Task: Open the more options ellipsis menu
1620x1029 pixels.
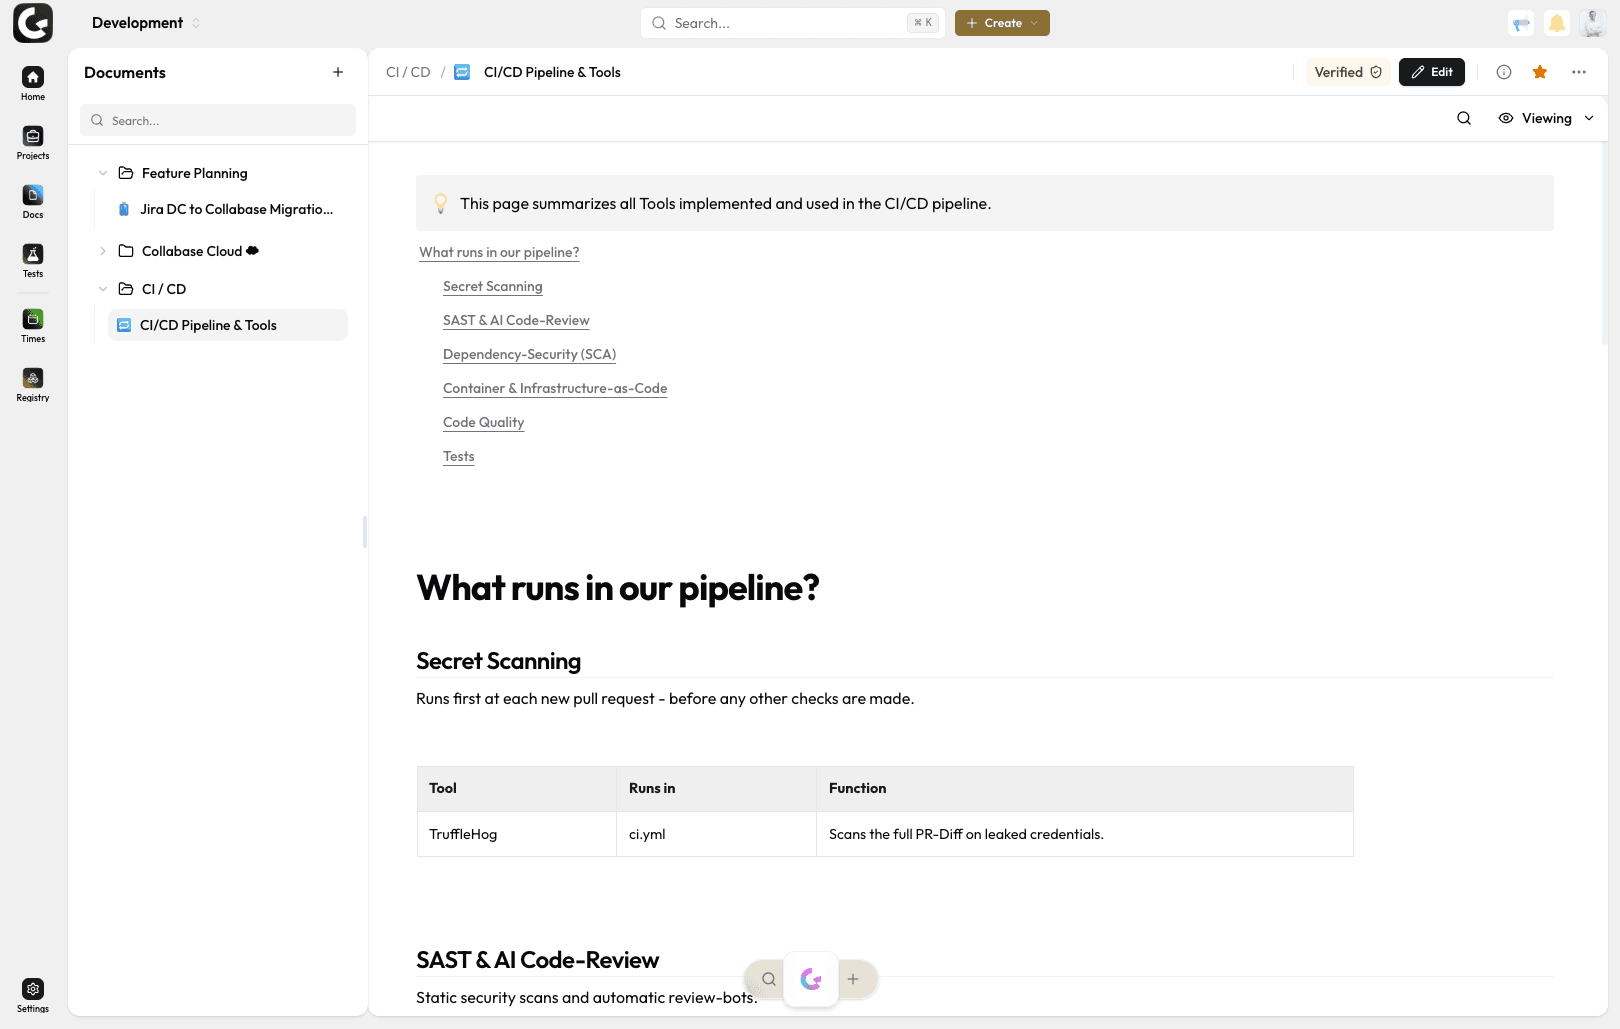Action: coord(1579,72)
